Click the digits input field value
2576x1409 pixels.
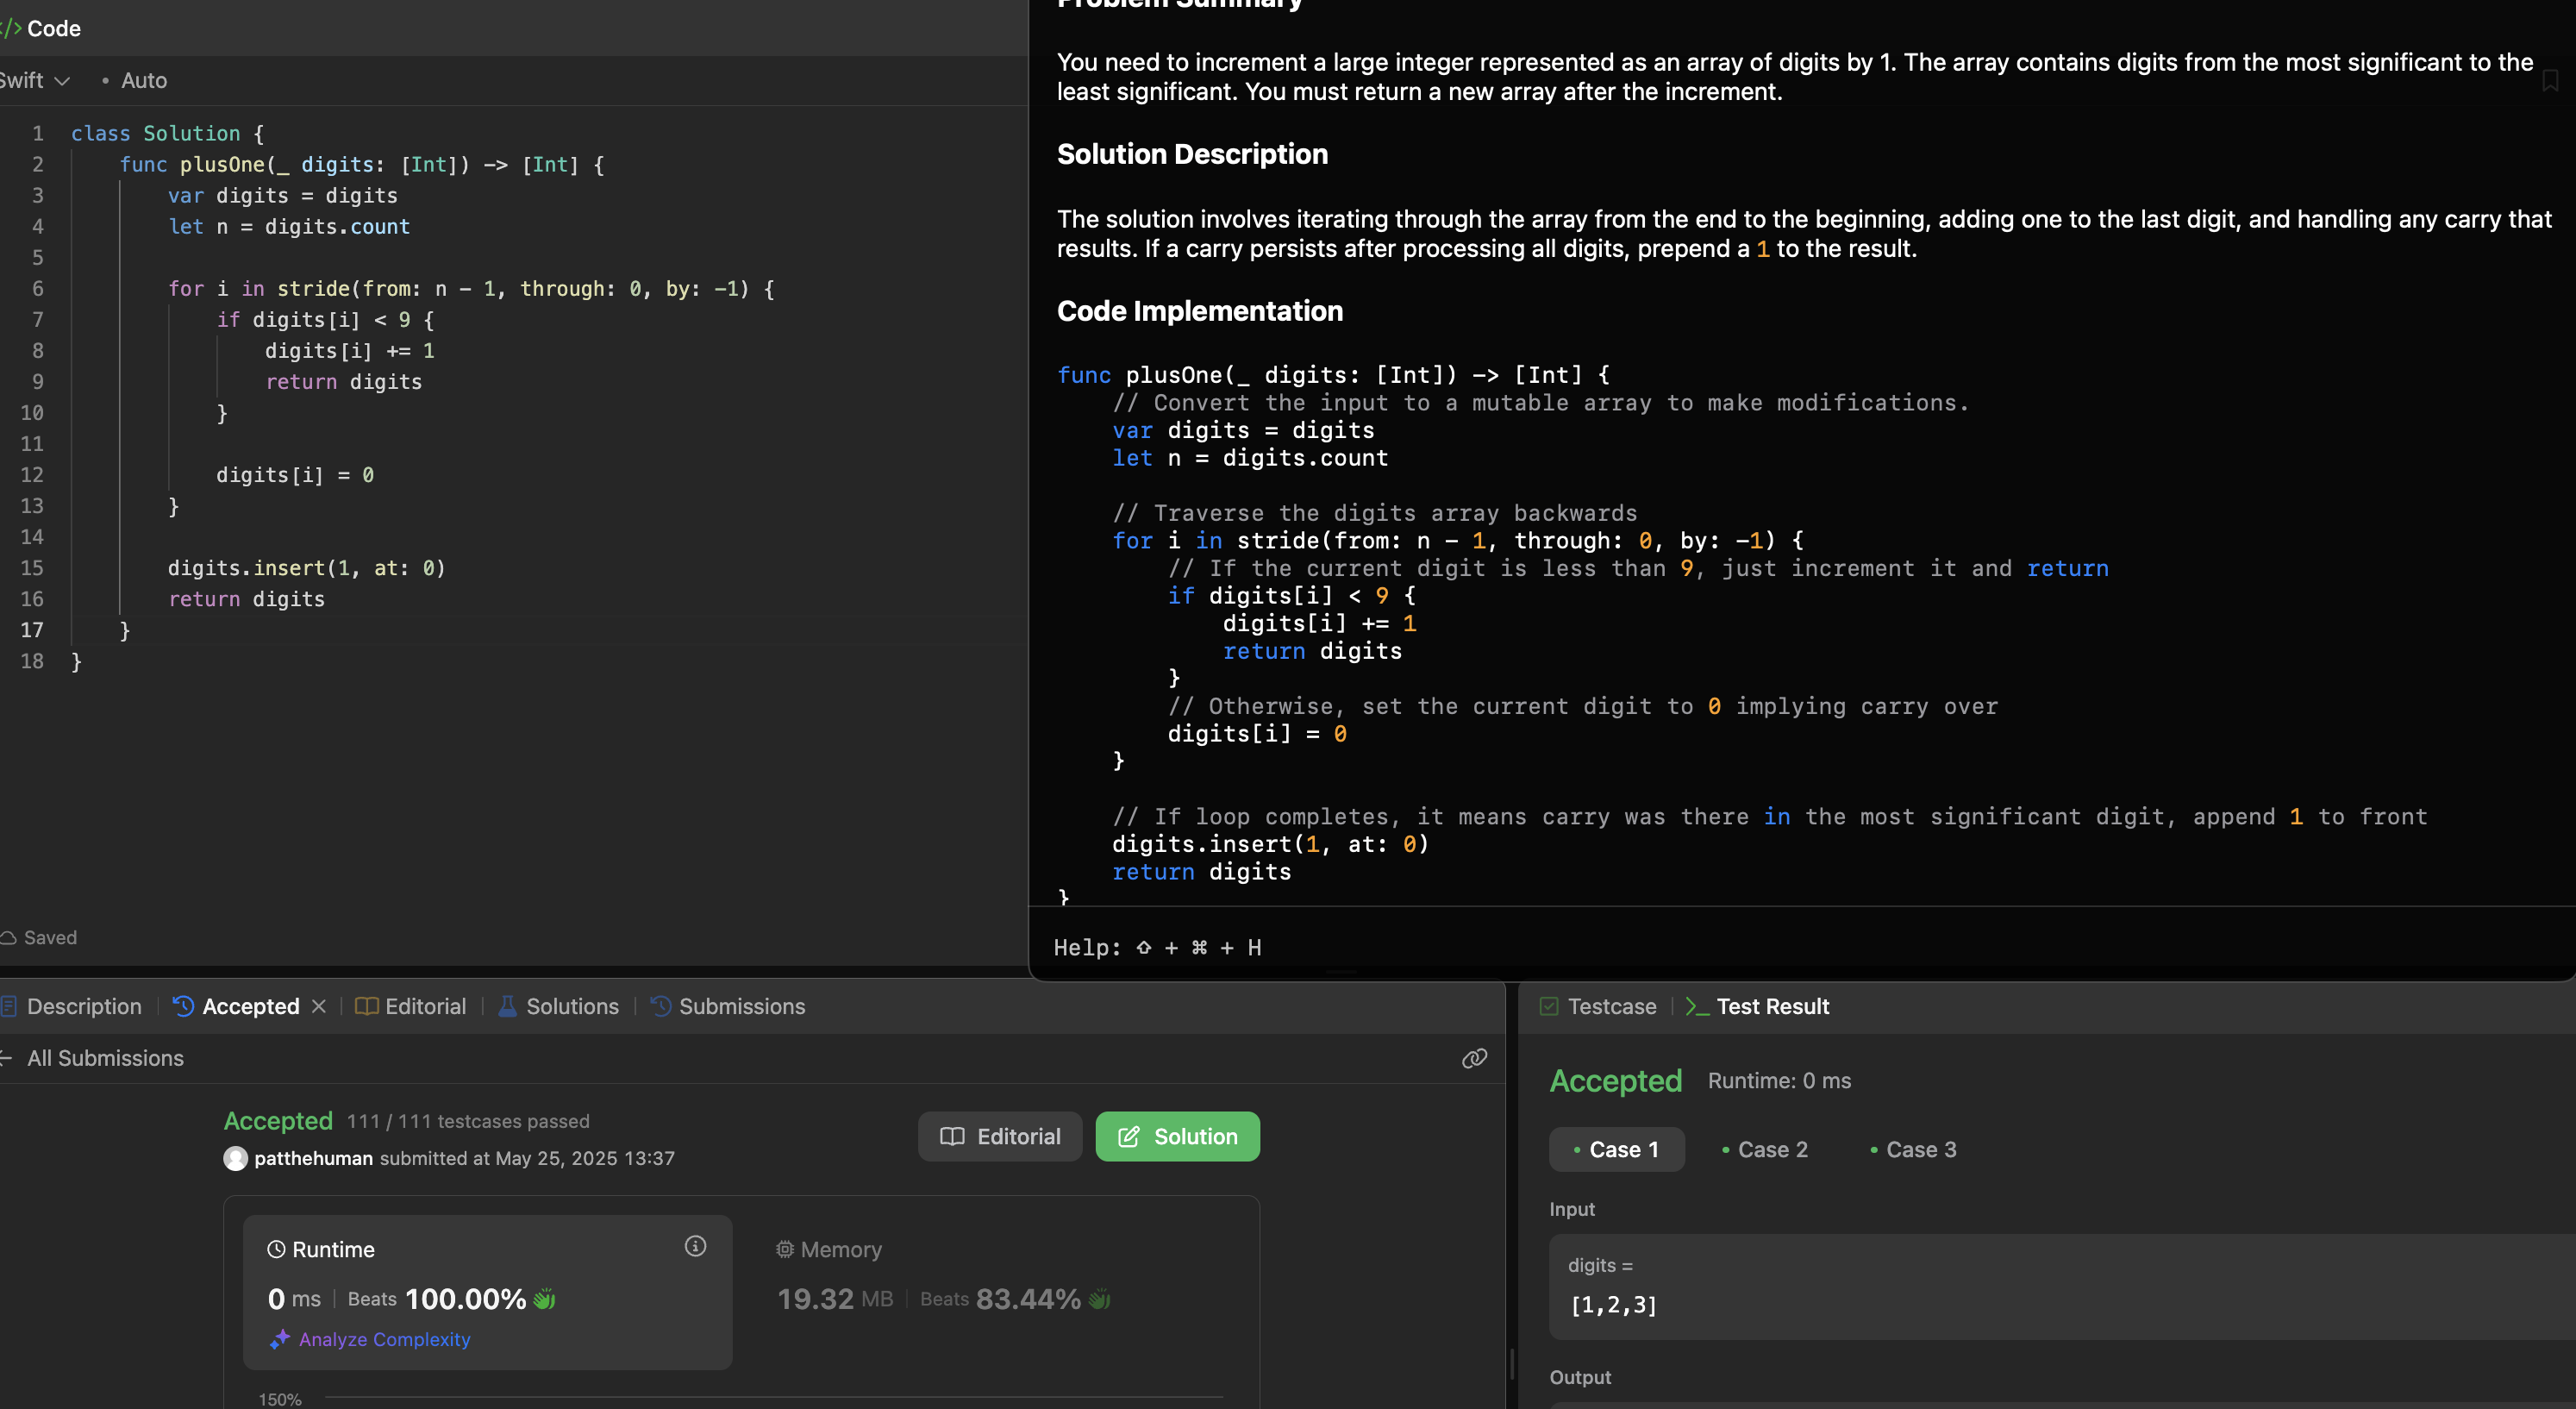pyautogui.click(x=1613, y=1305)
